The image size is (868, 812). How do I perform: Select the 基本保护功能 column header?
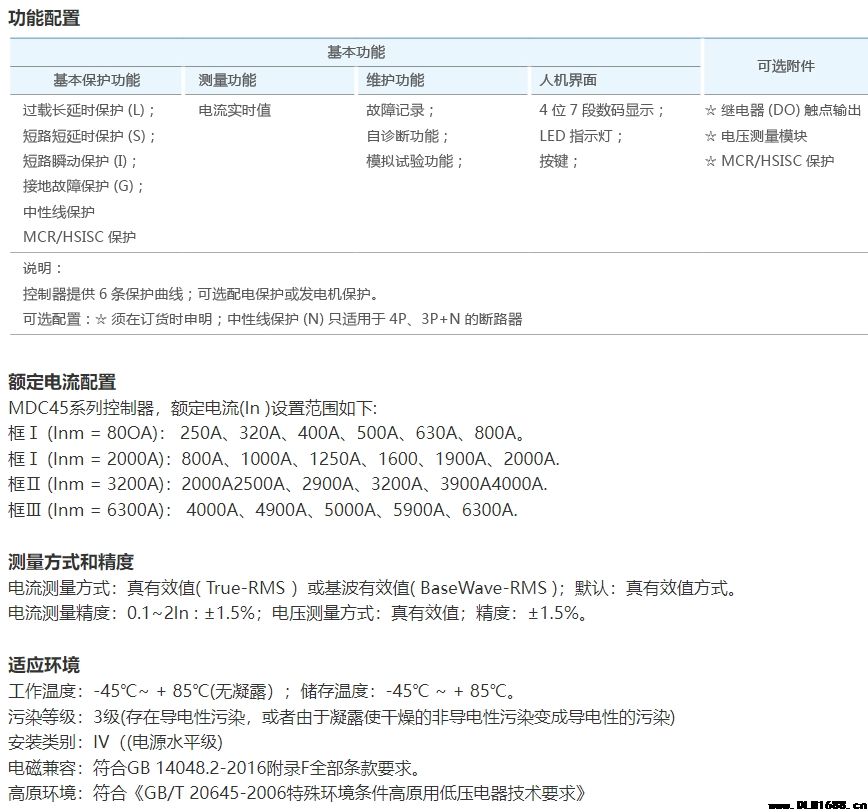point(97,80)
